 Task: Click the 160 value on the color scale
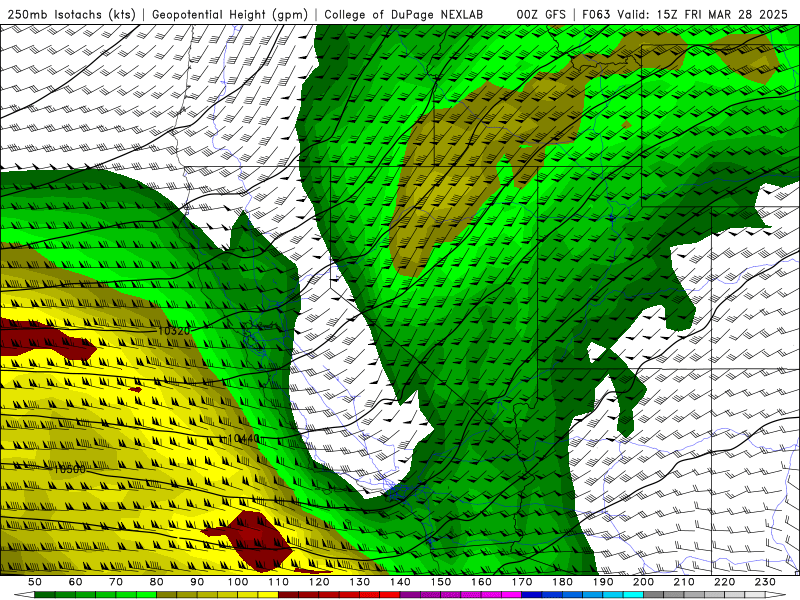pos(481,582)
